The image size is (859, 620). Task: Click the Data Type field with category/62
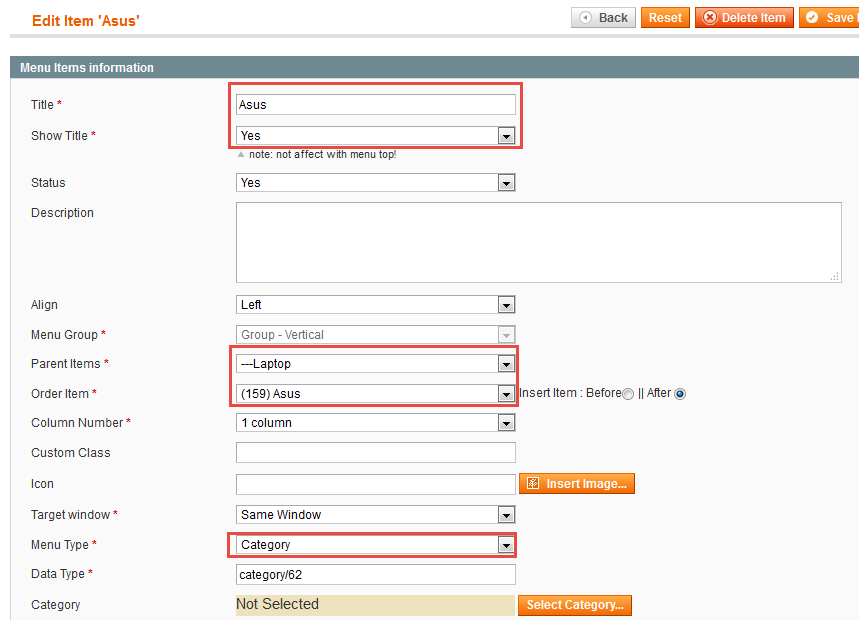click(376, 575)
